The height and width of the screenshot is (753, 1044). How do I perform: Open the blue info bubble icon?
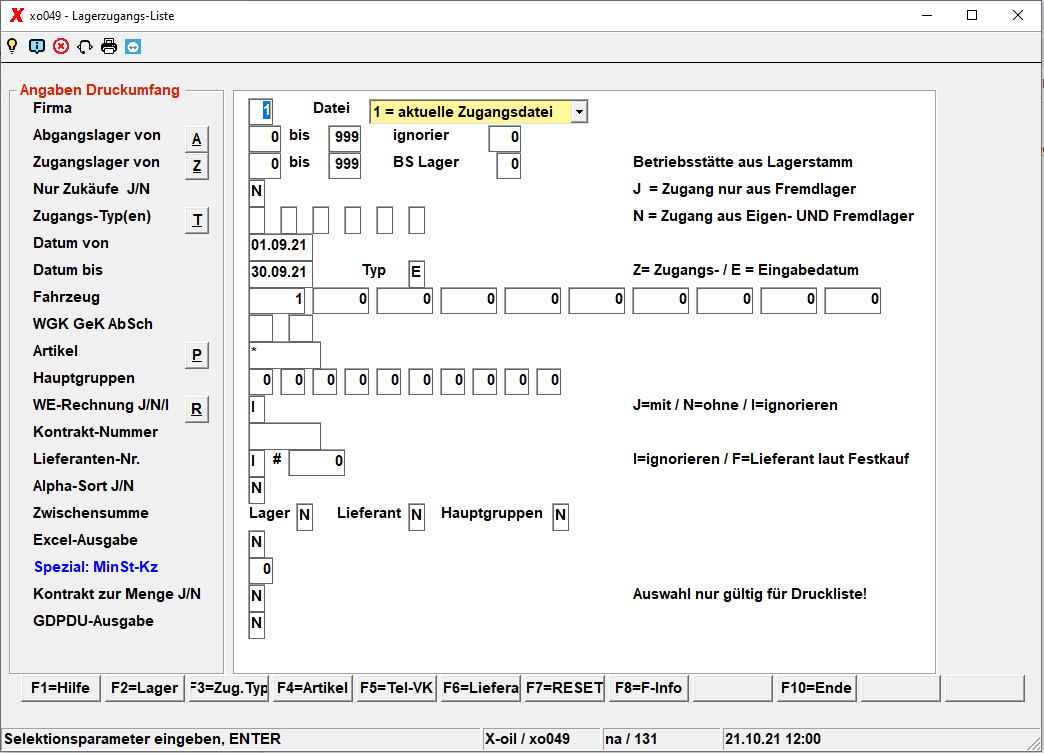click(37, 47)
